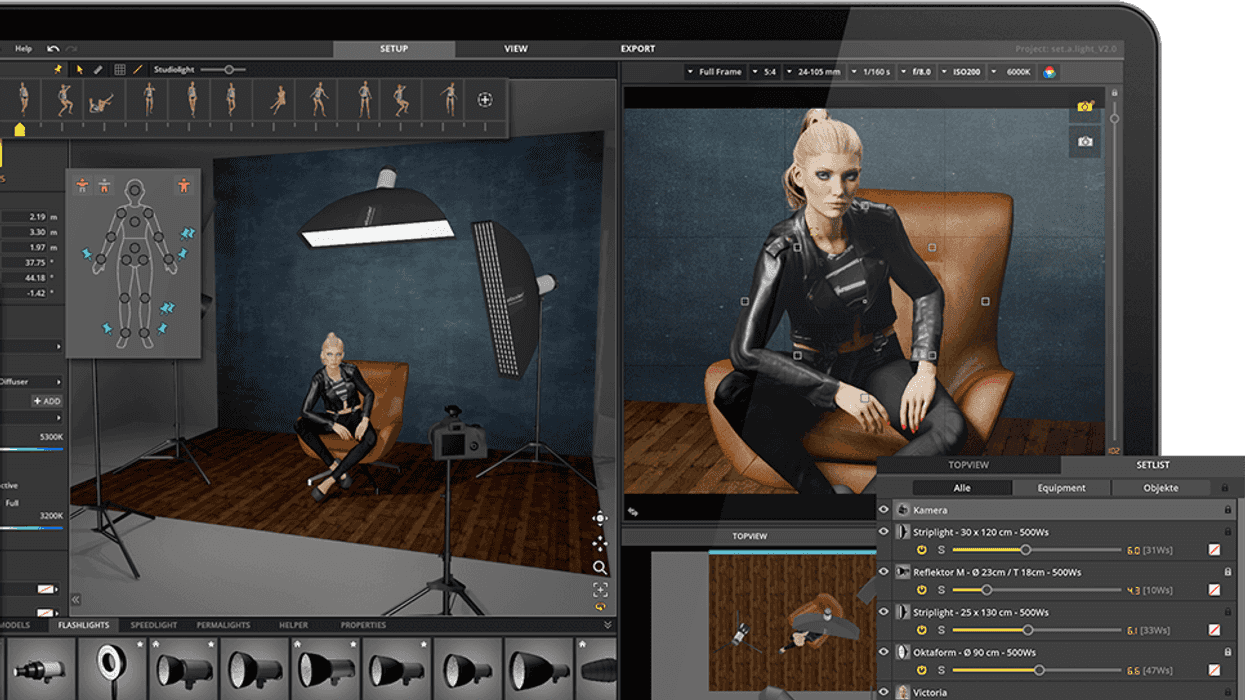The width and height of the screenshot is (1245, 700).
Task: Toggle power of Reflektor M light
Action: click(x=921, y=590)
